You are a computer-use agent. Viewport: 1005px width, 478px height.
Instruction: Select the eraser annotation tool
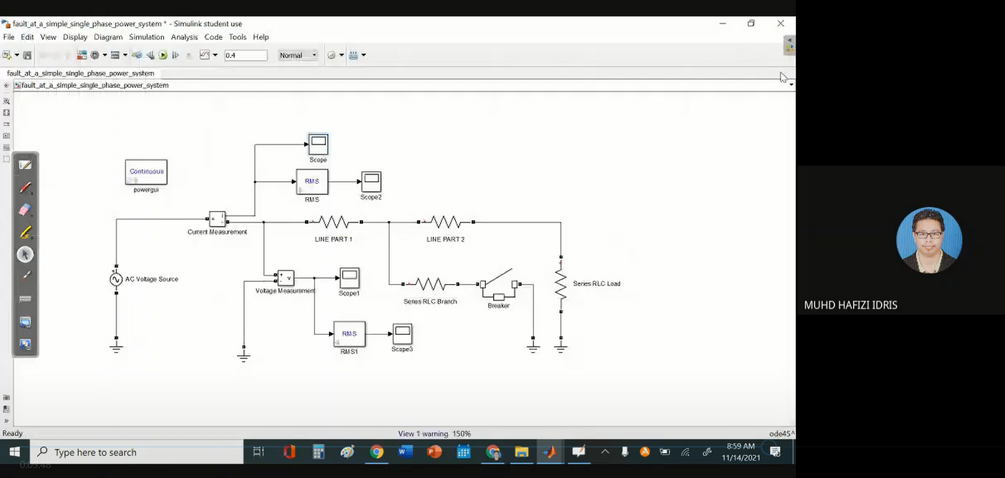click(x=25, y=210)
